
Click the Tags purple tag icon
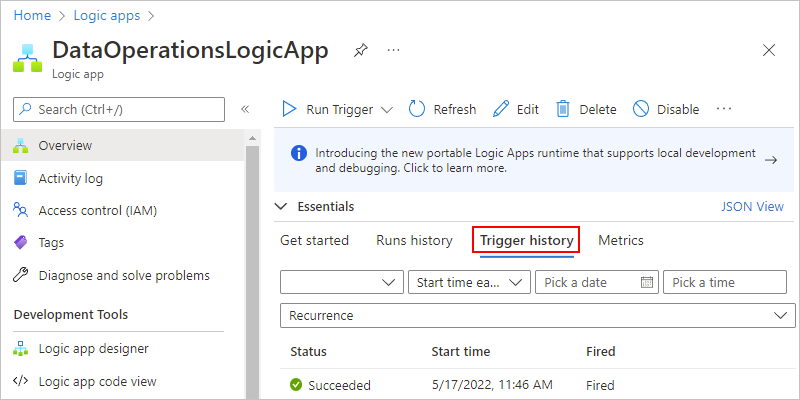click(x=20, y=242)
